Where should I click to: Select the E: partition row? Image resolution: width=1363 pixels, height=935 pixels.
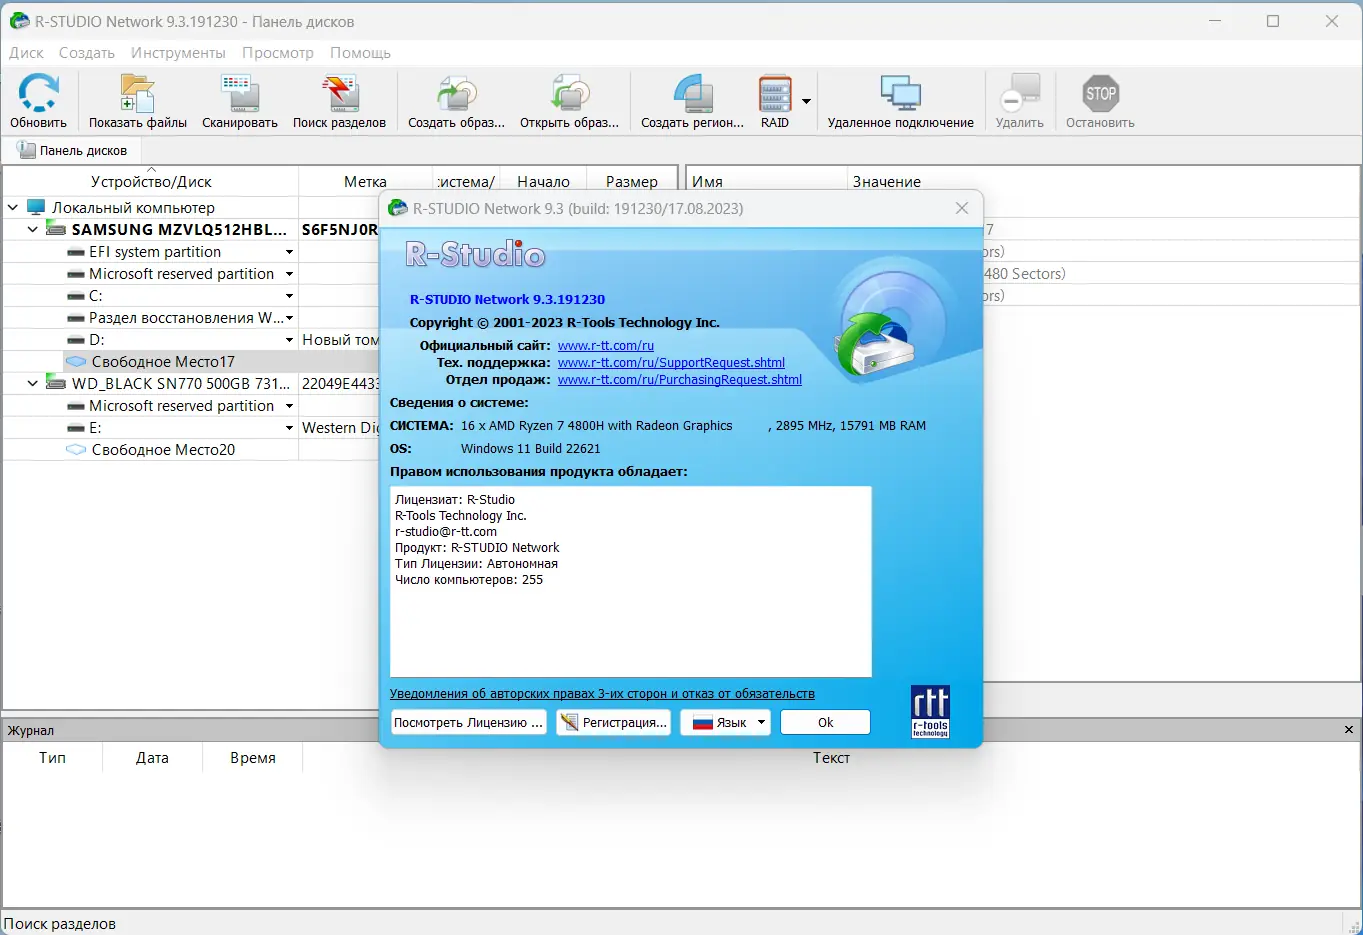pos(95,428)
